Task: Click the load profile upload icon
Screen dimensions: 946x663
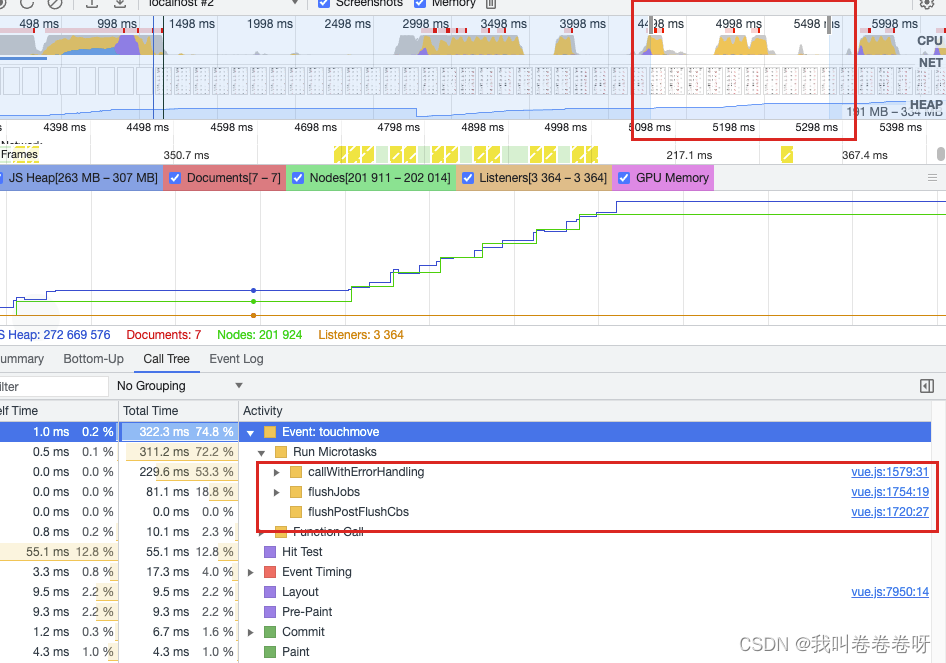Action: (90, 5)
